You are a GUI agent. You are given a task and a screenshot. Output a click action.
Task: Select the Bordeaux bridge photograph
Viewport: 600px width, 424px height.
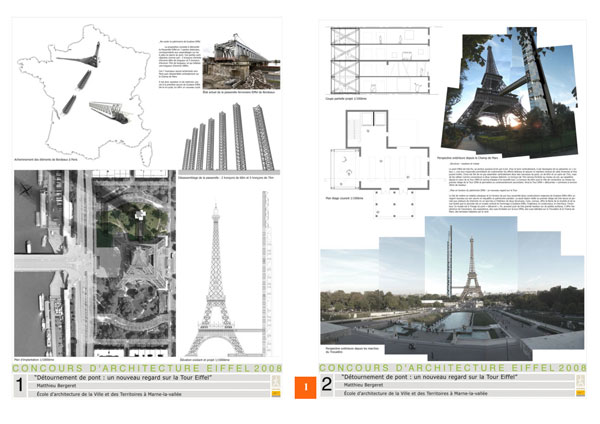(241, 61)
